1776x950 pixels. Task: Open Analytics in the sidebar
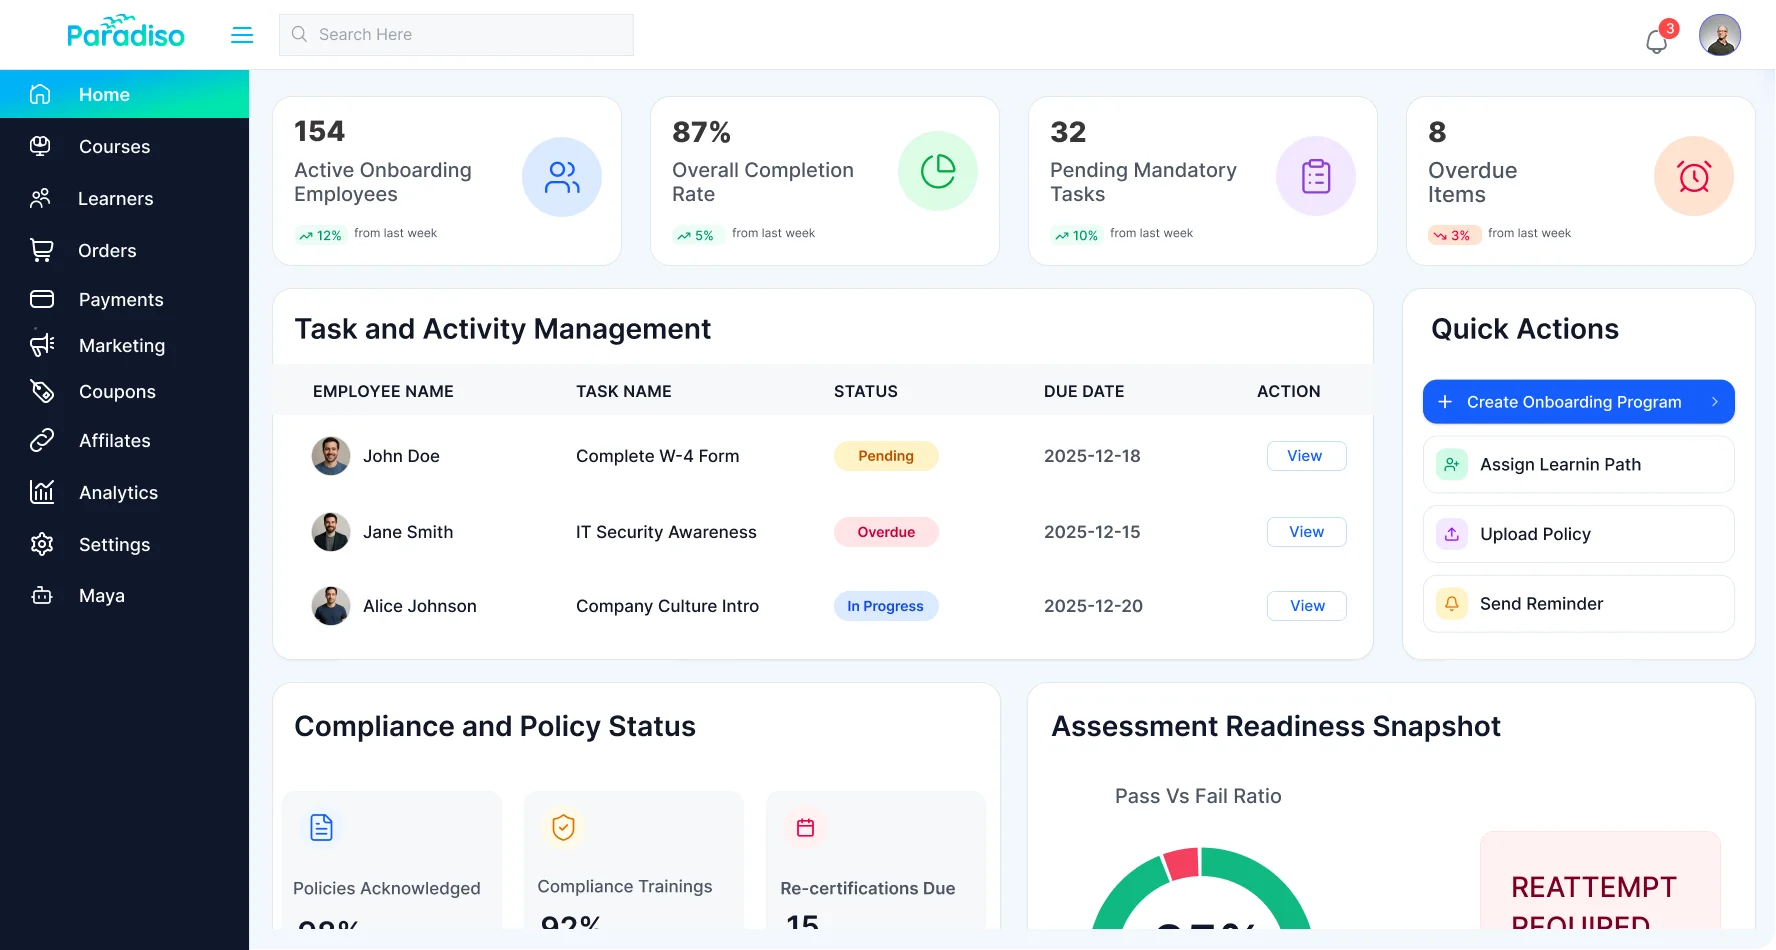click(118, 493)
